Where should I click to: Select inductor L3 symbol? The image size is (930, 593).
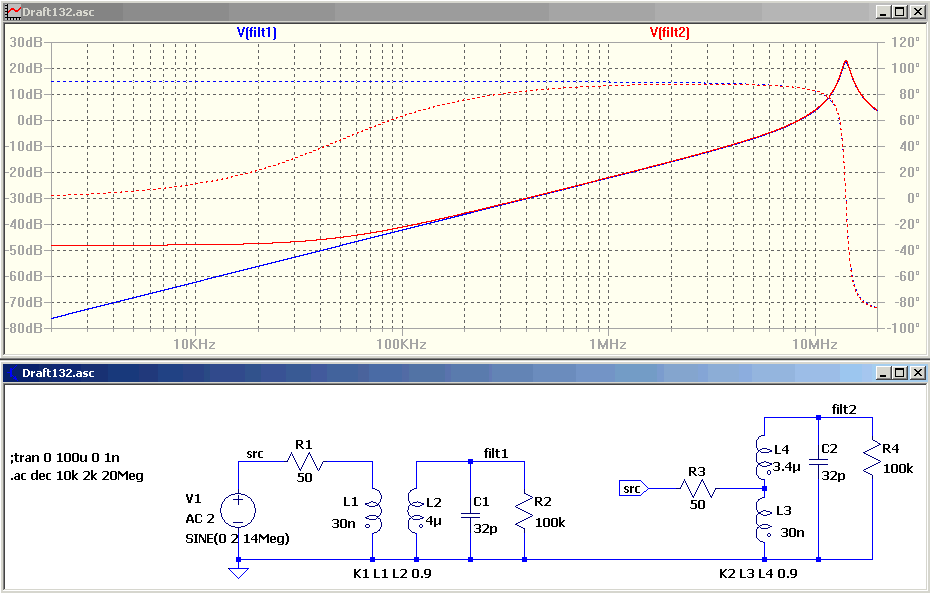coord(765,520)
